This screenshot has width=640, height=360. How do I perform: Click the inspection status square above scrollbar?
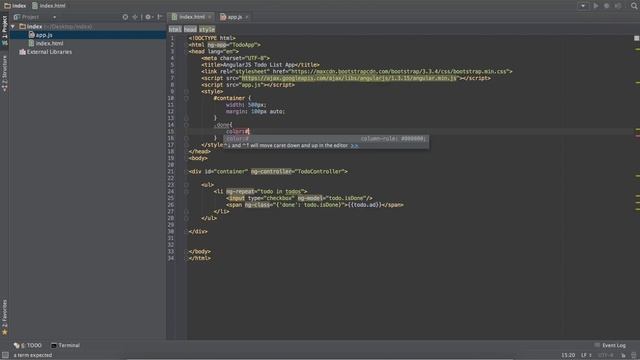click(x=636, y=38)
